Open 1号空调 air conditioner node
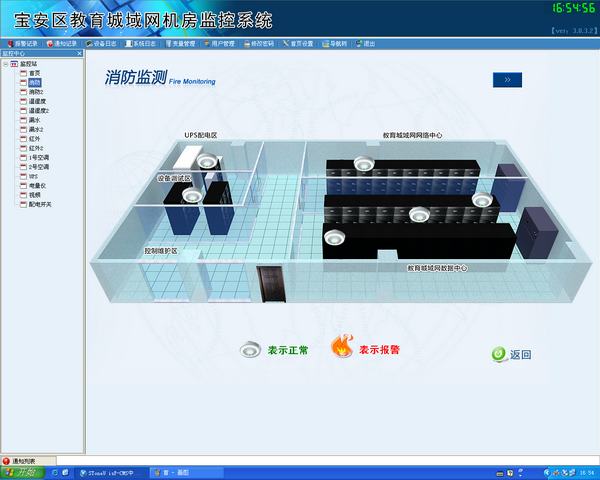The height and width of the screenshot is (480, 600). click(38, 157)
